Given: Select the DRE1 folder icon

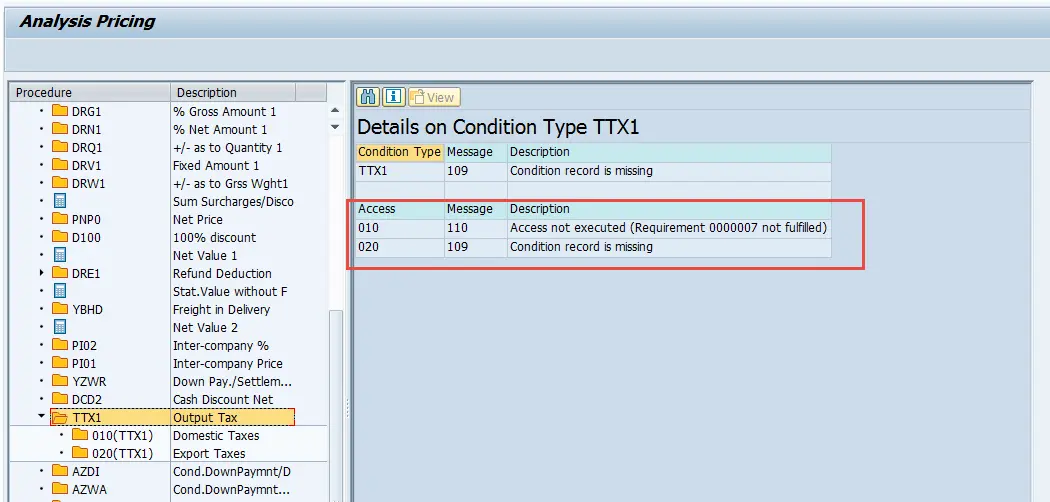Looking at the screenshot, I should pos(60,273).
